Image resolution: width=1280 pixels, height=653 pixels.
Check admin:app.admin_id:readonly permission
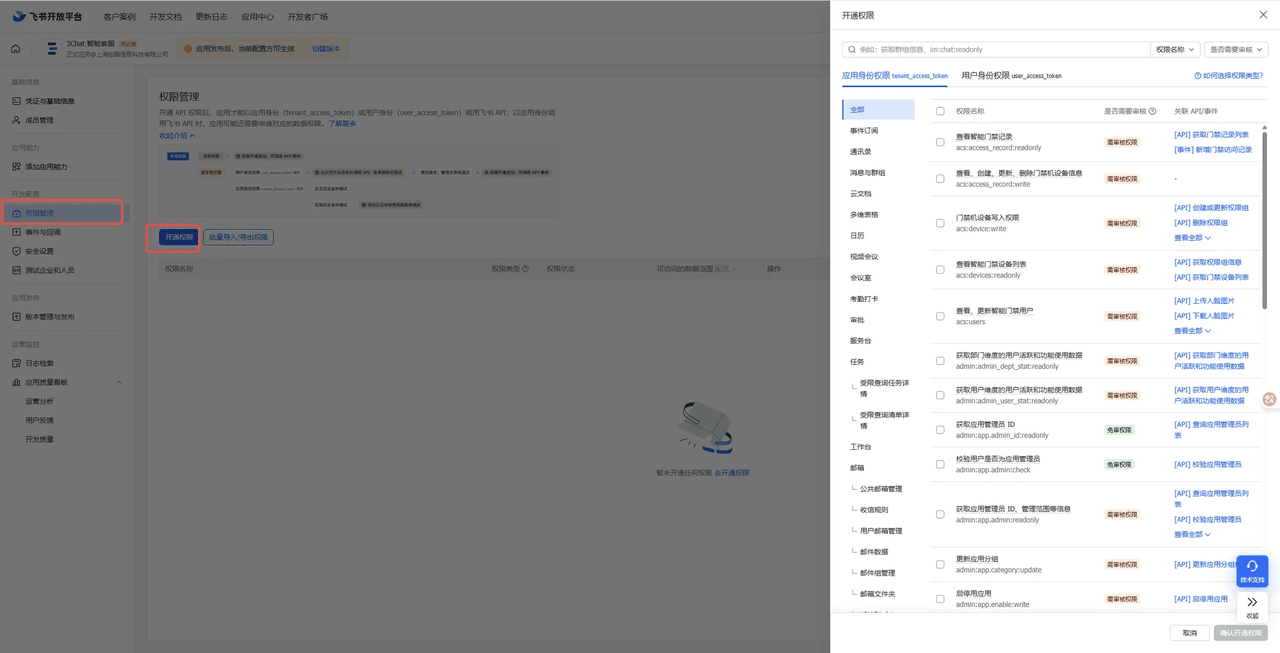tap(940, 430)
